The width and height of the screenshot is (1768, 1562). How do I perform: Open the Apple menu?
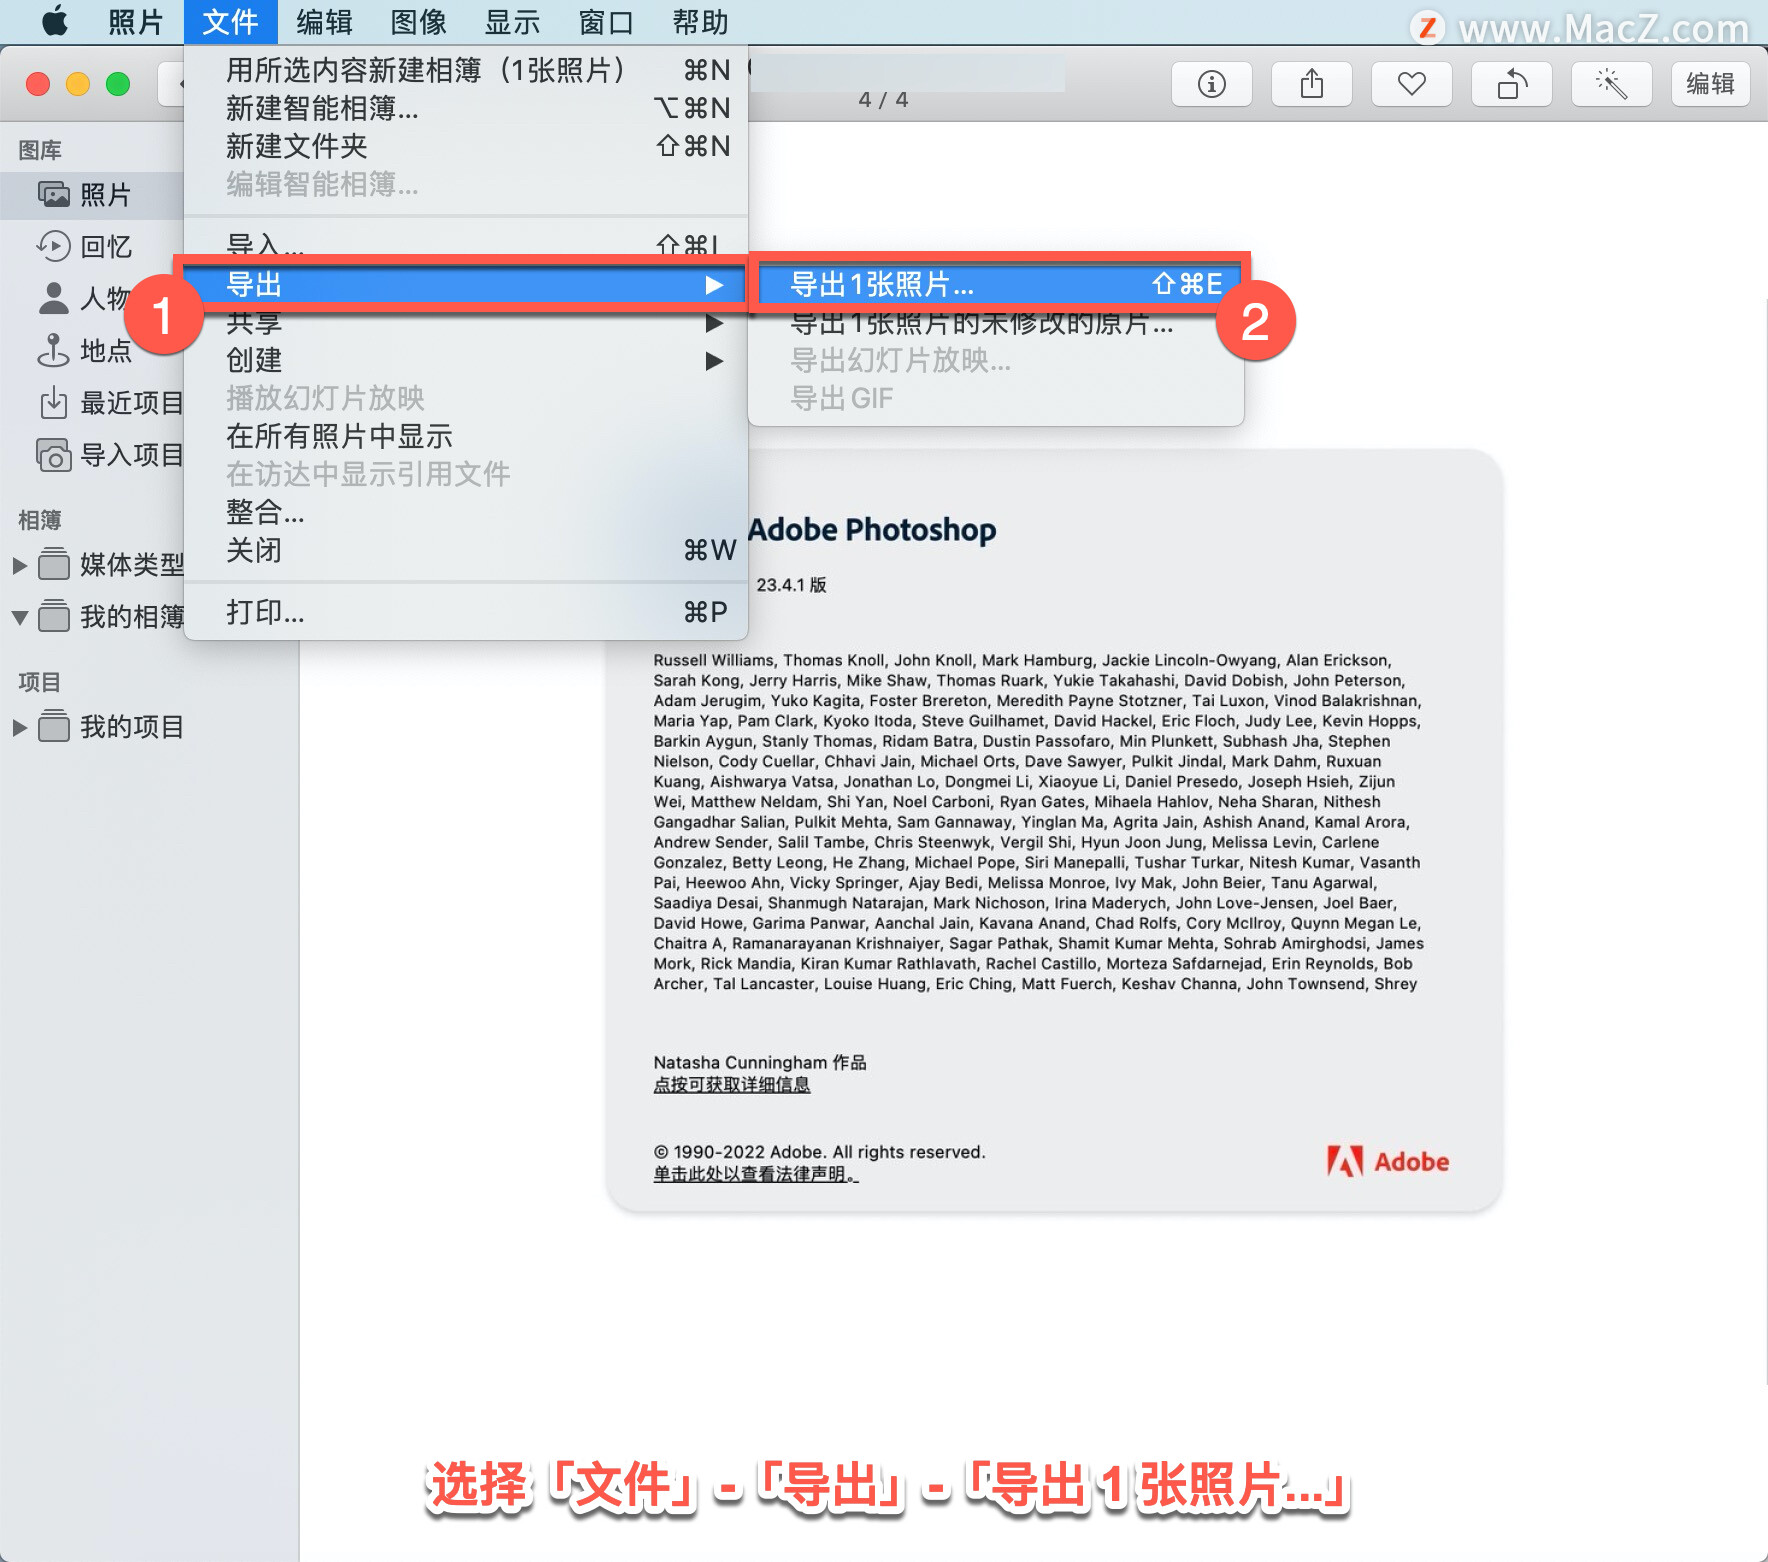click(x=55, y=21)
